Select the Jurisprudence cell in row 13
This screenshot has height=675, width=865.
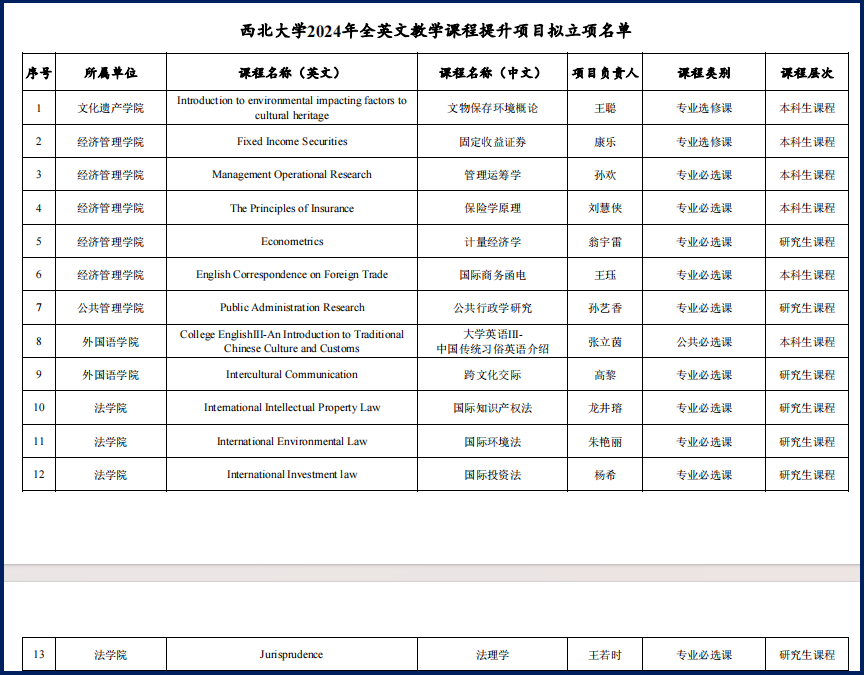tap(291, 655)
